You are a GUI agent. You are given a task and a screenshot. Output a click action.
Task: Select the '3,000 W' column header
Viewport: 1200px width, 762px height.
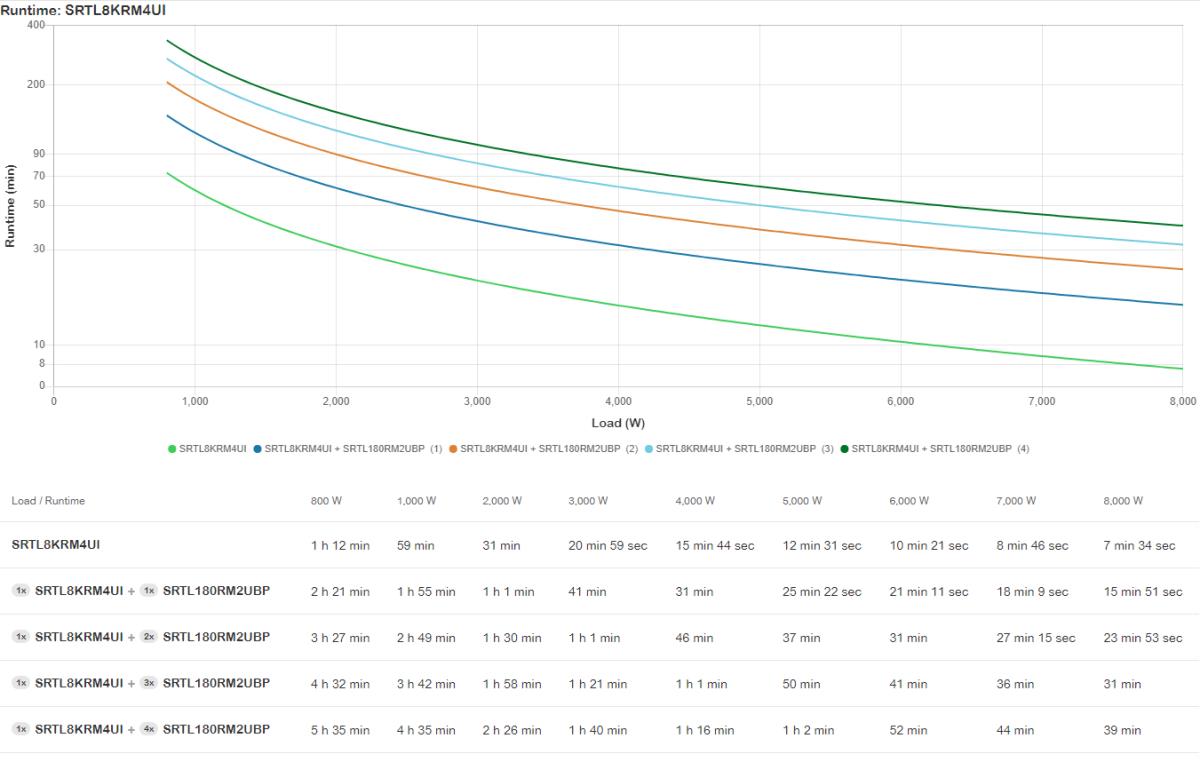(588, 501)
